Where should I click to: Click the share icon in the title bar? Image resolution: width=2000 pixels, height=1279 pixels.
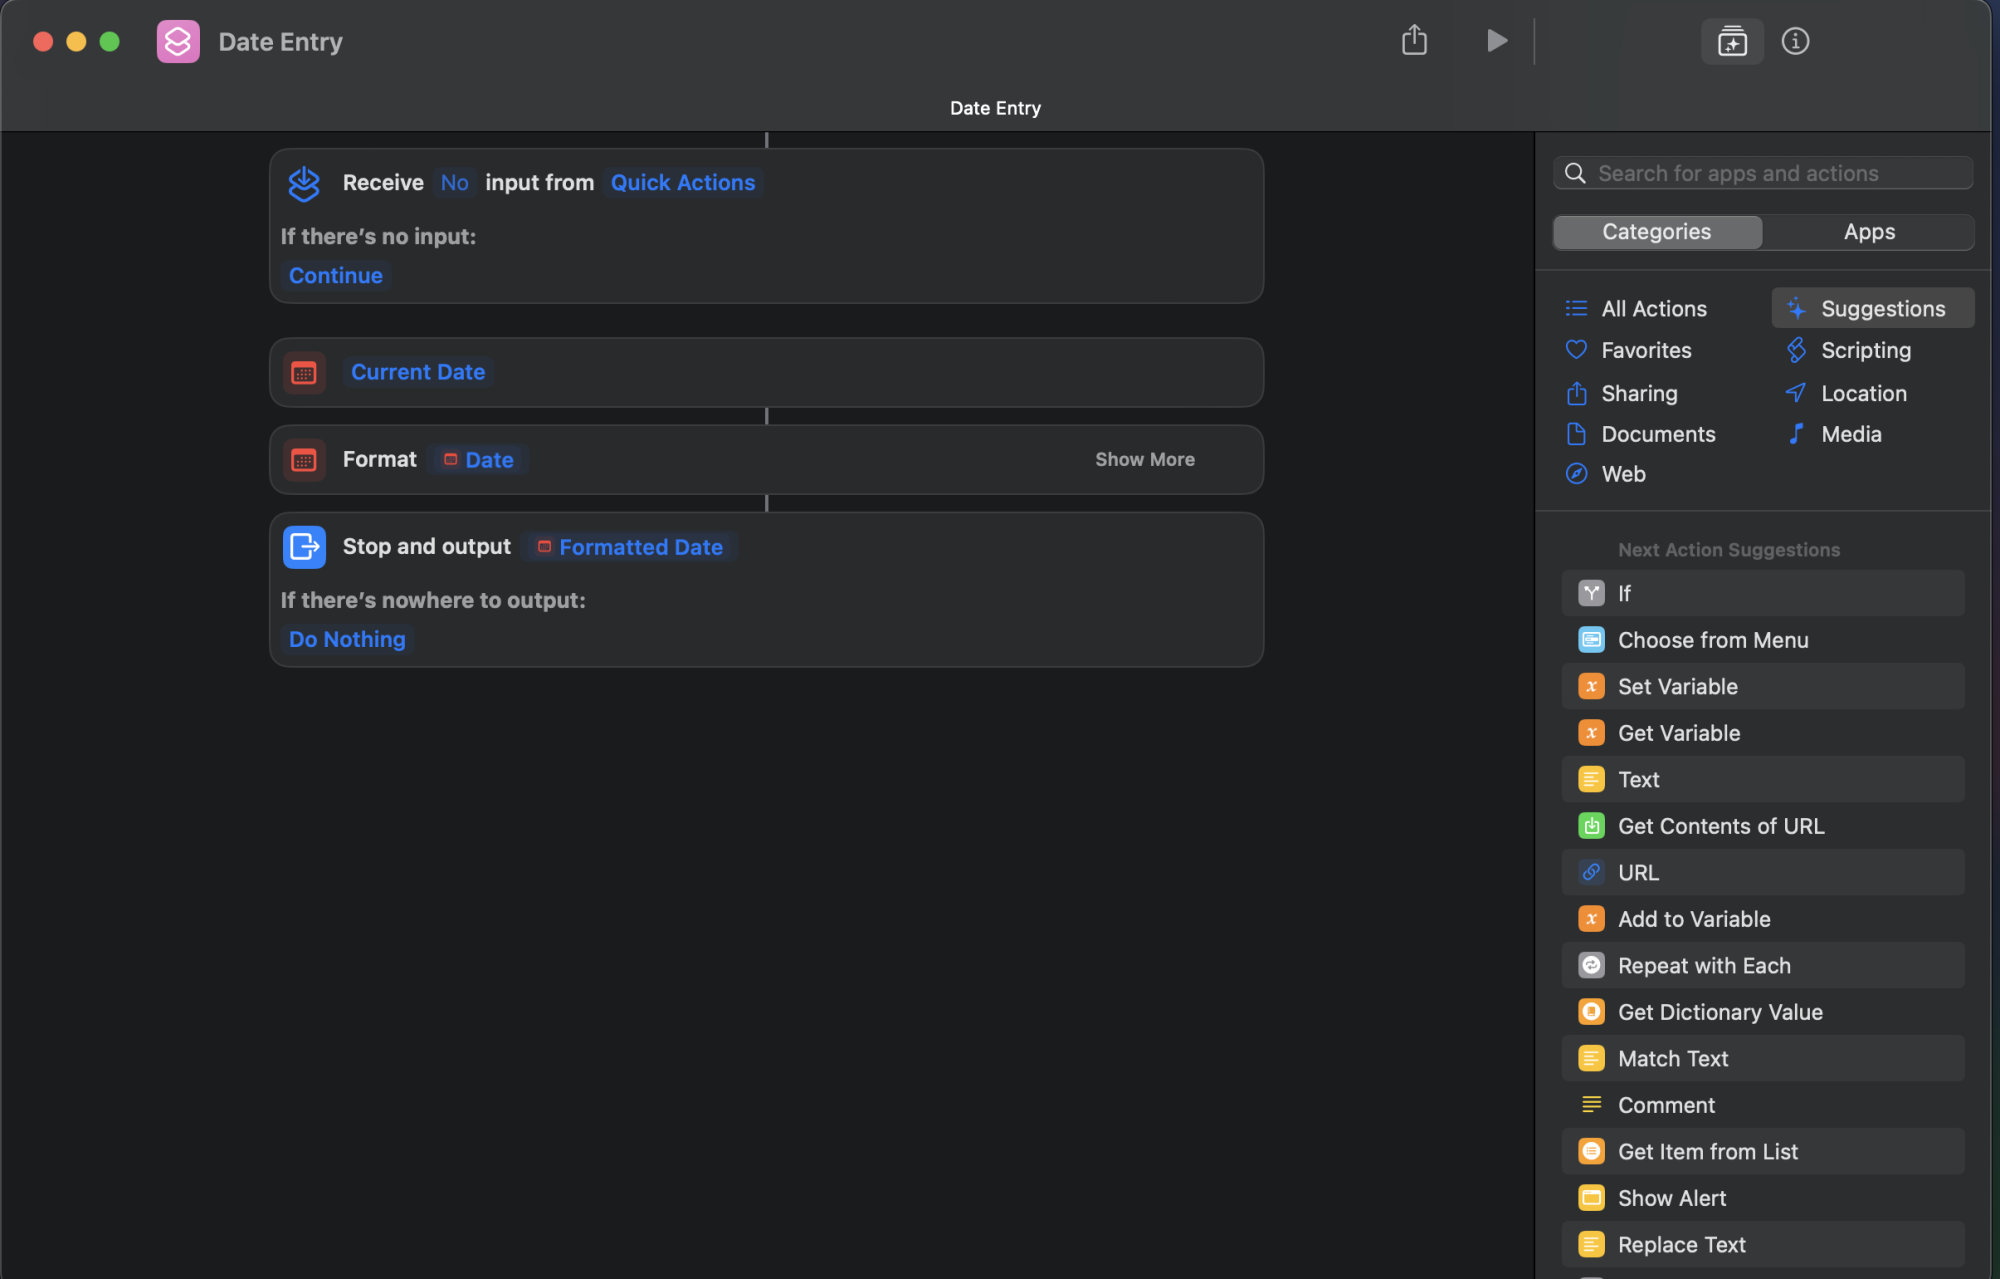tap(1414, 41)
